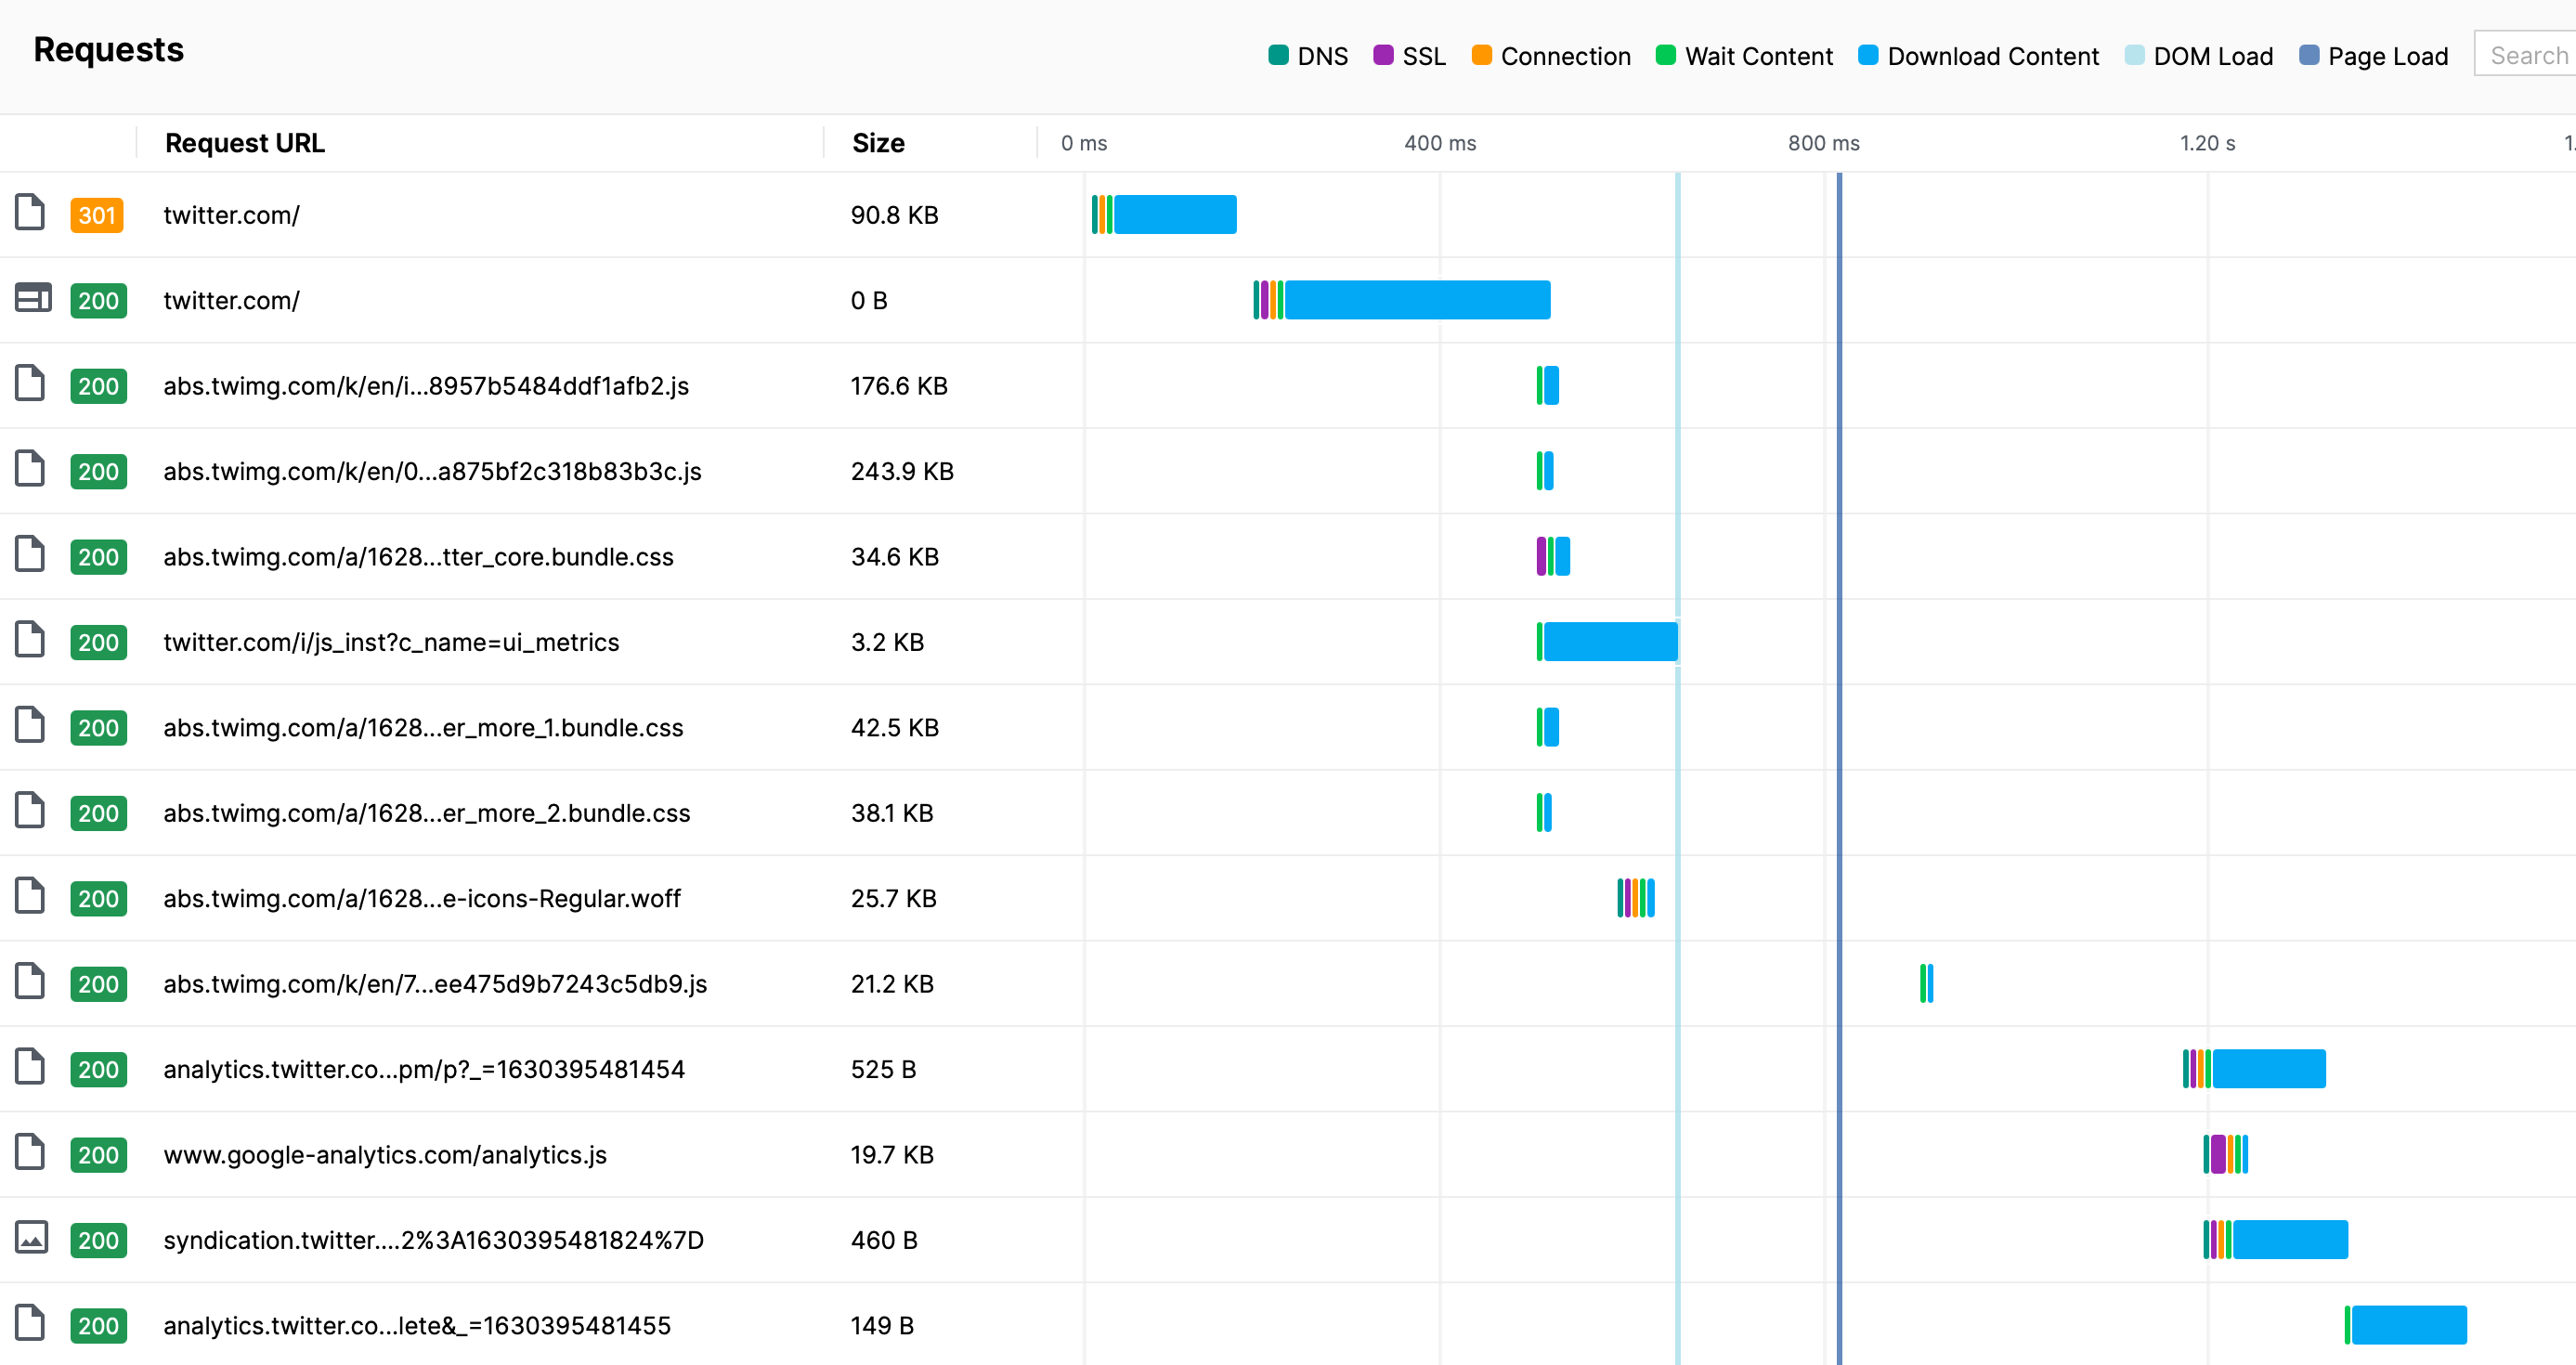The height and width of the screenshot is (1365, 2576).
Task: Click the 200 badge on the syndication.twitter row
Action: coord(98,1240)
